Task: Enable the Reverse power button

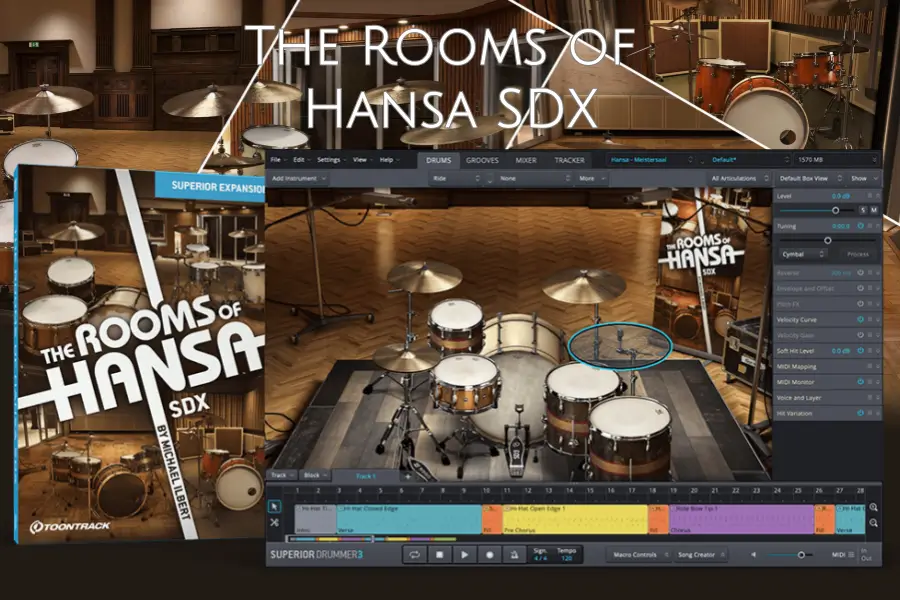Action: coord(860,273)
